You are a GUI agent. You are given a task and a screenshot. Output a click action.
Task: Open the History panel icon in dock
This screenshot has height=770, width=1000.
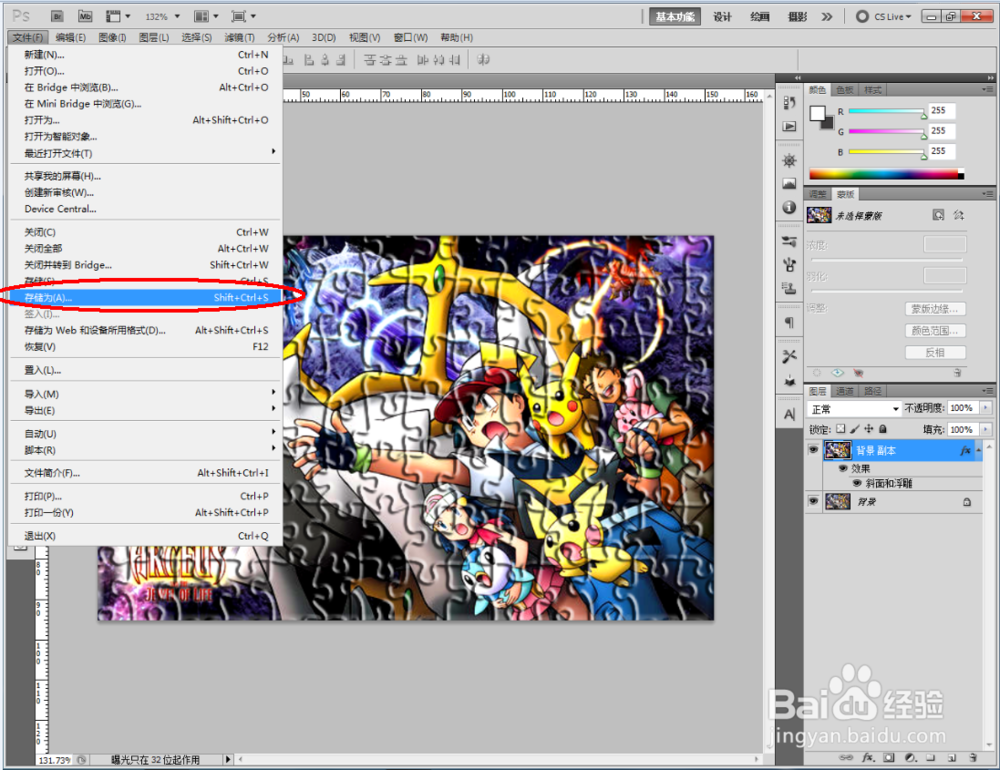[x=789, y=102]
